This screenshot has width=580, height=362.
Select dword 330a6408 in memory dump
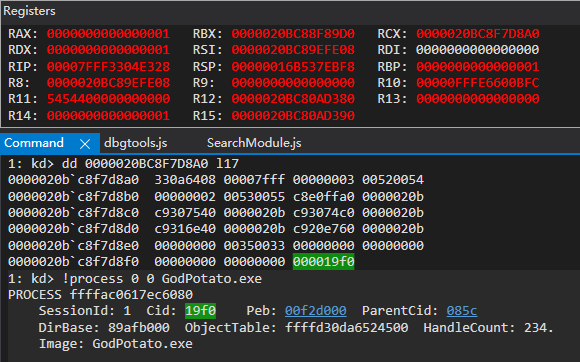coord(185,180)
